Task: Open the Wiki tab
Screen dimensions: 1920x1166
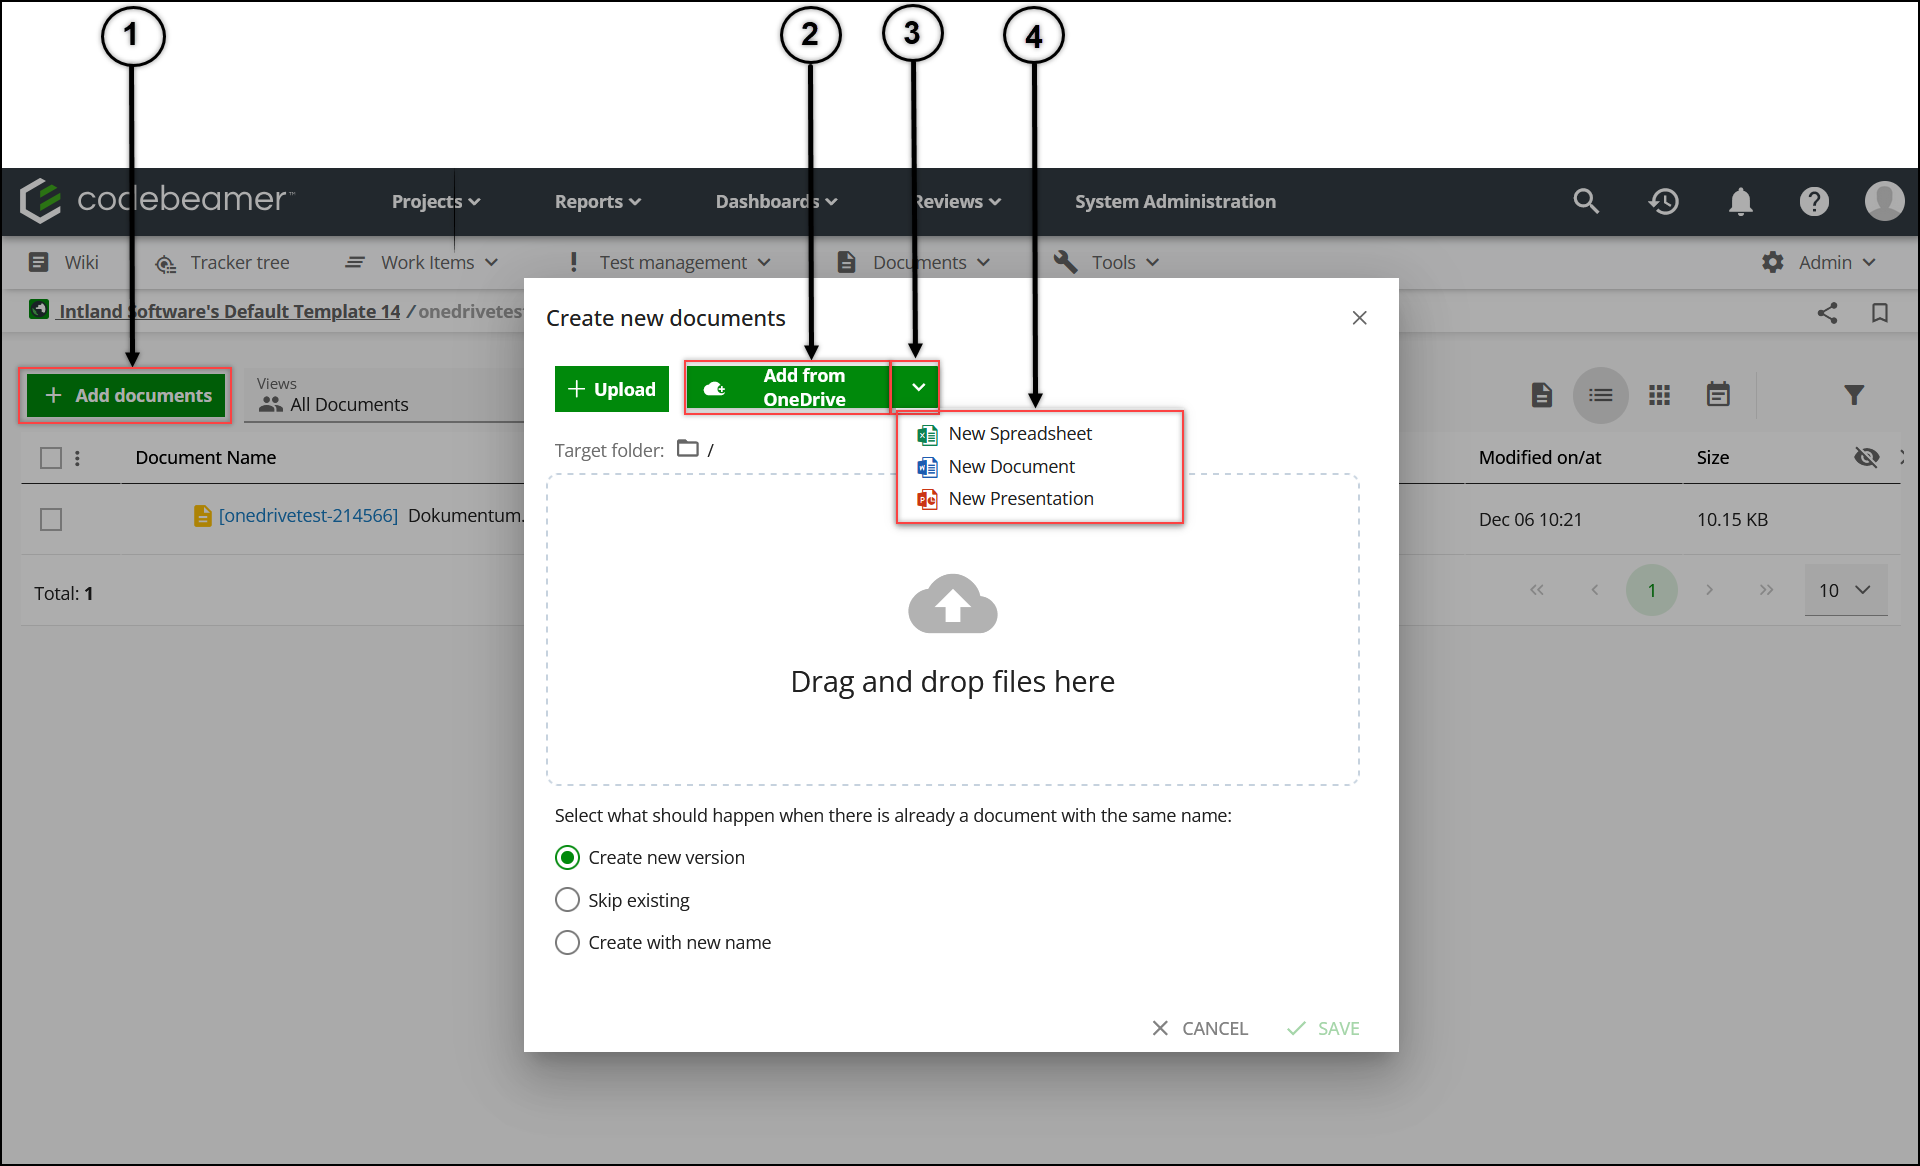Action: (x=64, y=262)
